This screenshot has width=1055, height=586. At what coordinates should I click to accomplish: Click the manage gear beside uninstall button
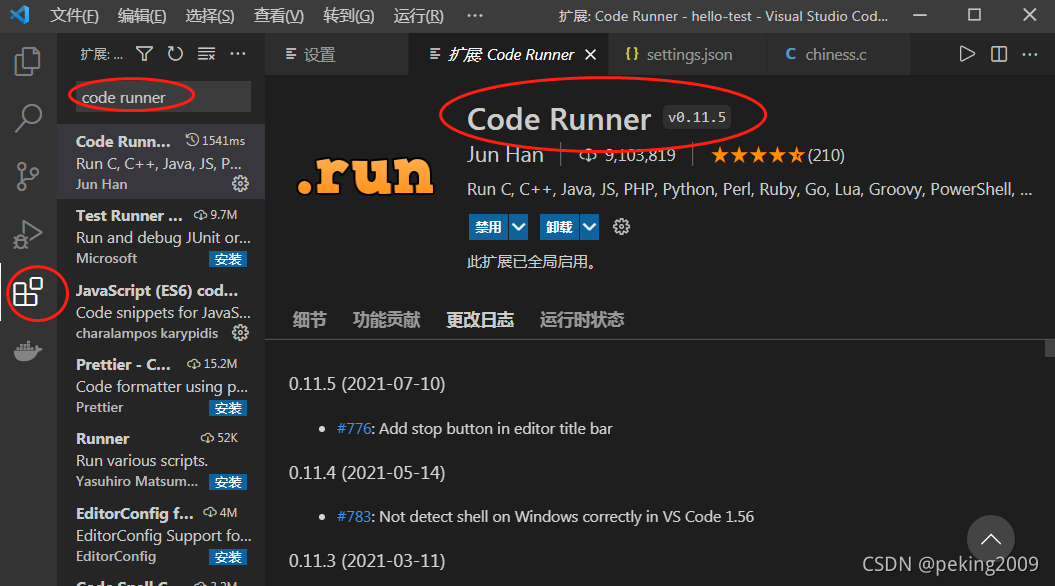tap(621, 227)
